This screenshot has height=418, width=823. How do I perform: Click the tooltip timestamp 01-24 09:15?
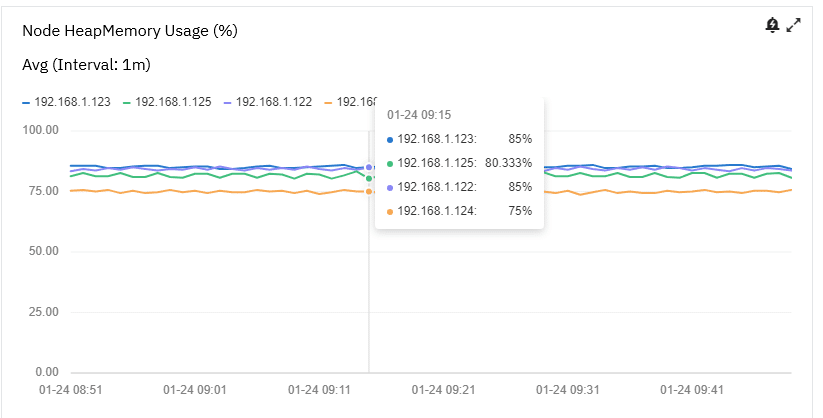coord(417,115)
